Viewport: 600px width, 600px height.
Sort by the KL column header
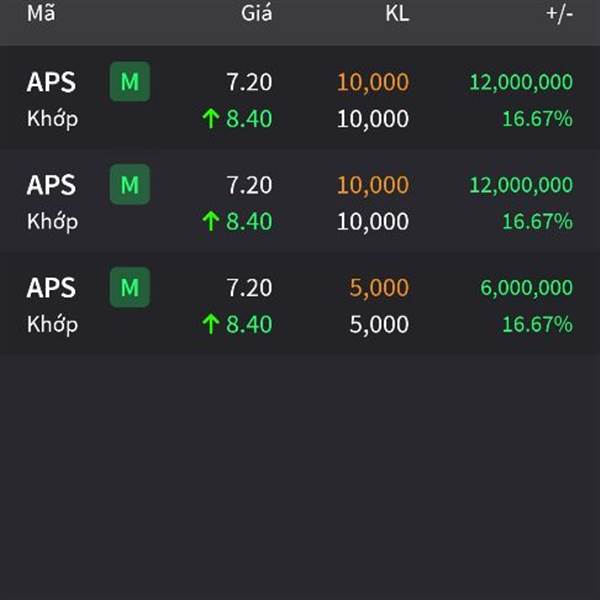397,14
